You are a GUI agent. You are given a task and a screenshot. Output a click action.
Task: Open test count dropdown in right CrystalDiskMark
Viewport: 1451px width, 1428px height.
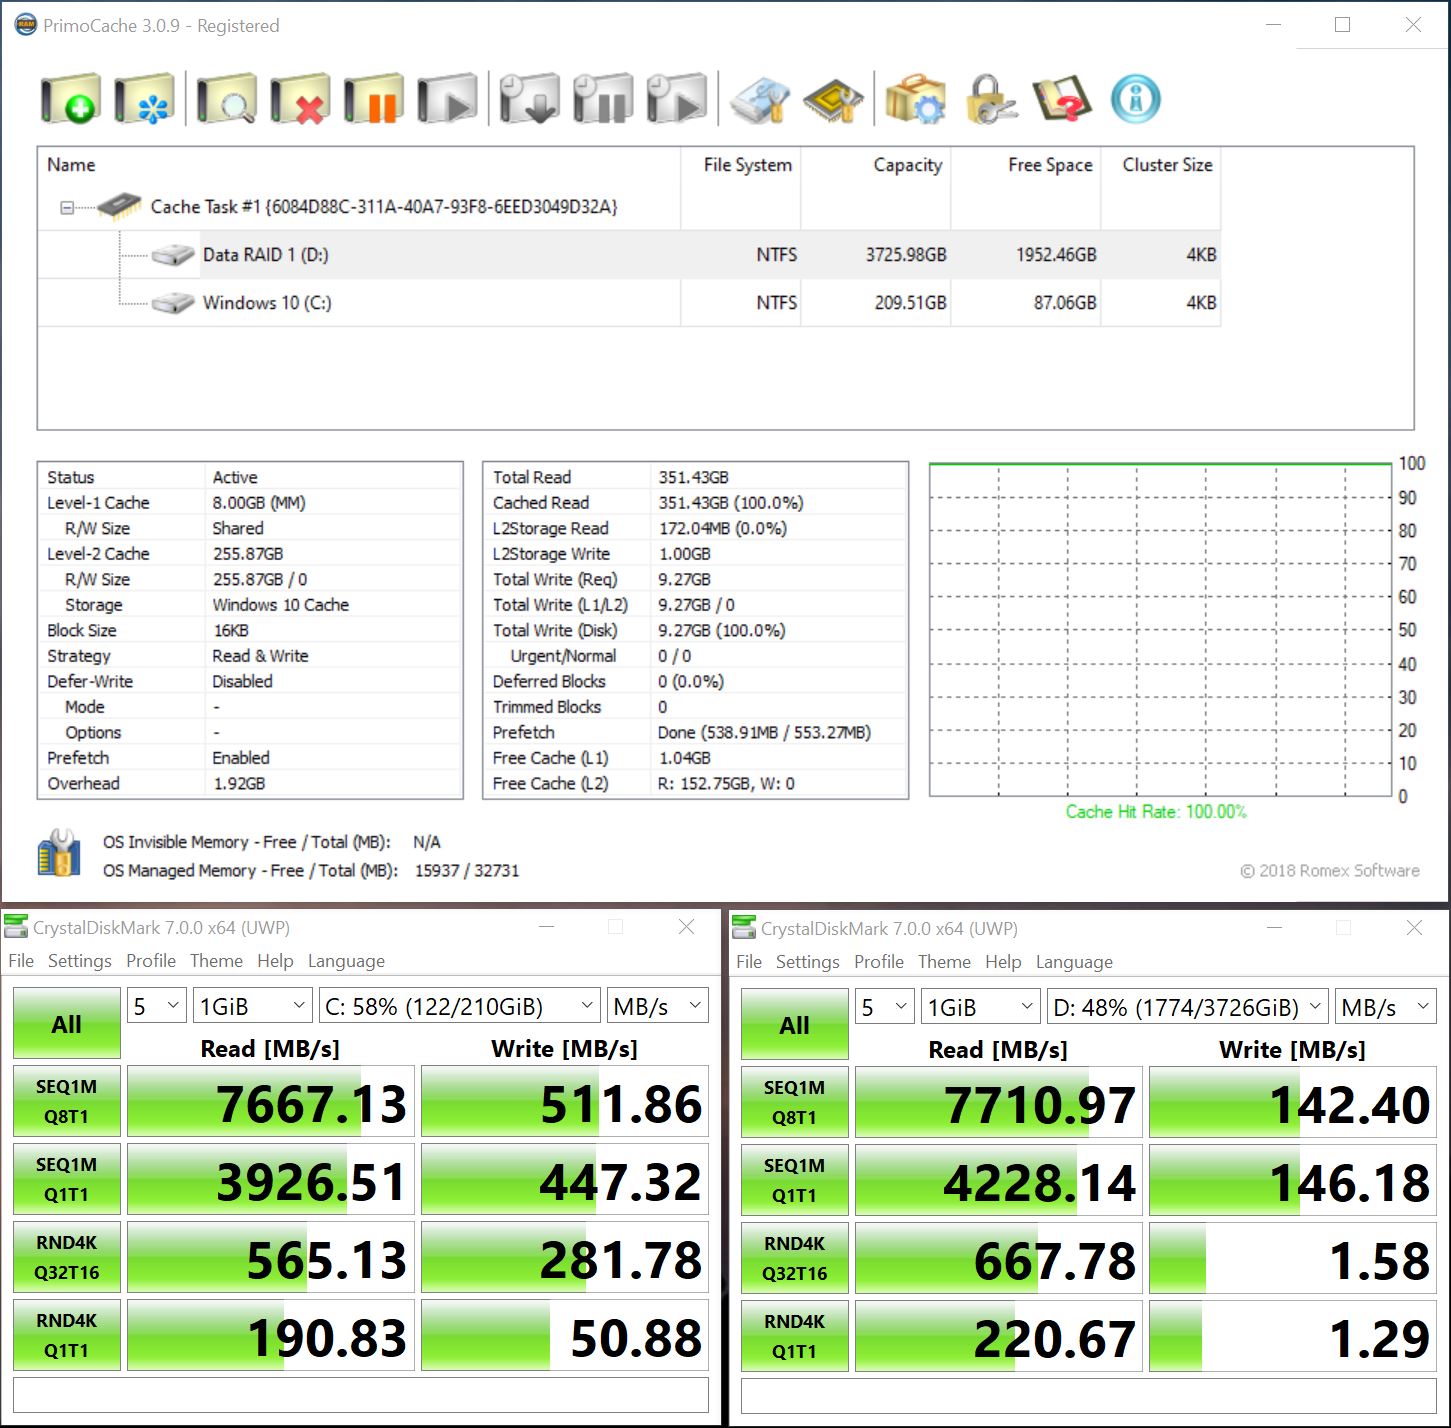[x=885, y=1007]
